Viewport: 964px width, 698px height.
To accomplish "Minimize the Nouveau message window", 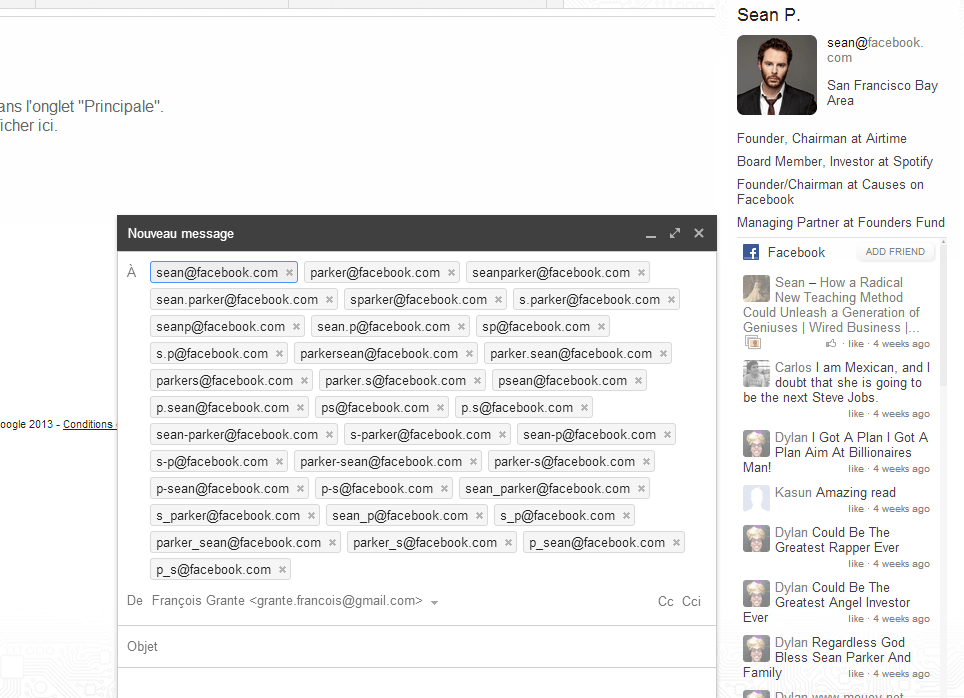I will [651, 236].
